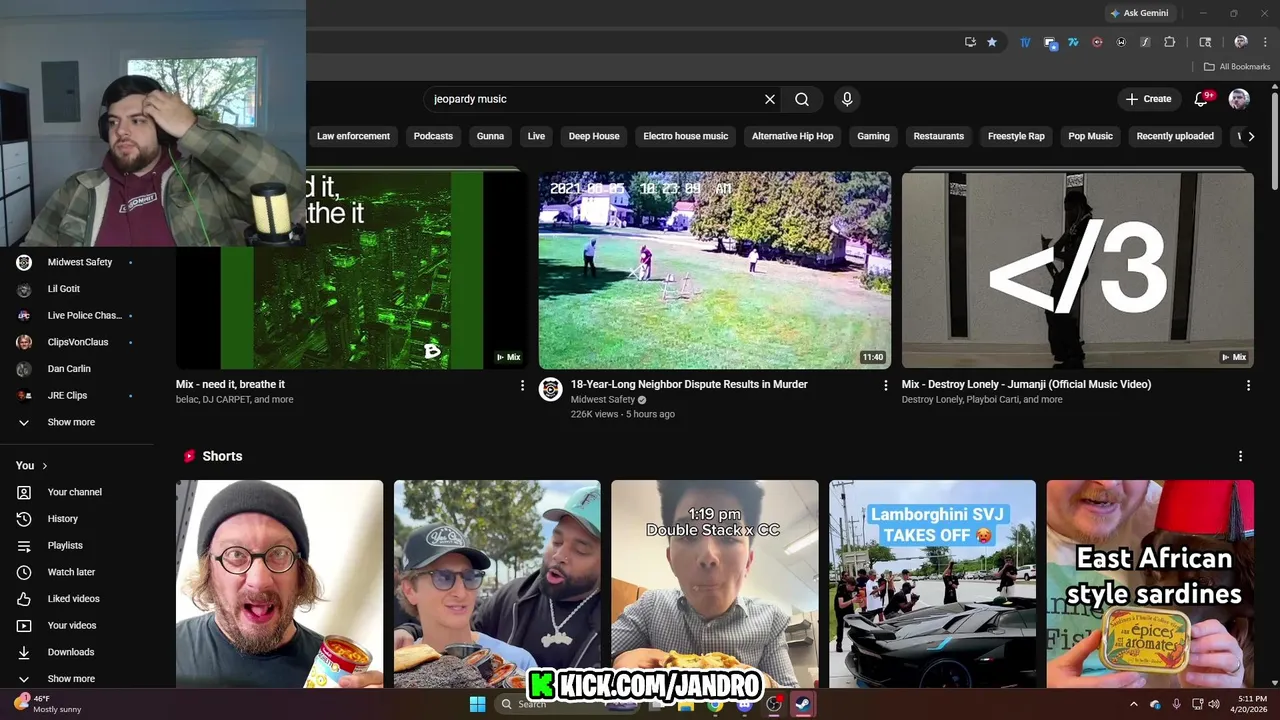Clear the search box with the X icon
1280x720 pixels.
click(x=770, y=99)
